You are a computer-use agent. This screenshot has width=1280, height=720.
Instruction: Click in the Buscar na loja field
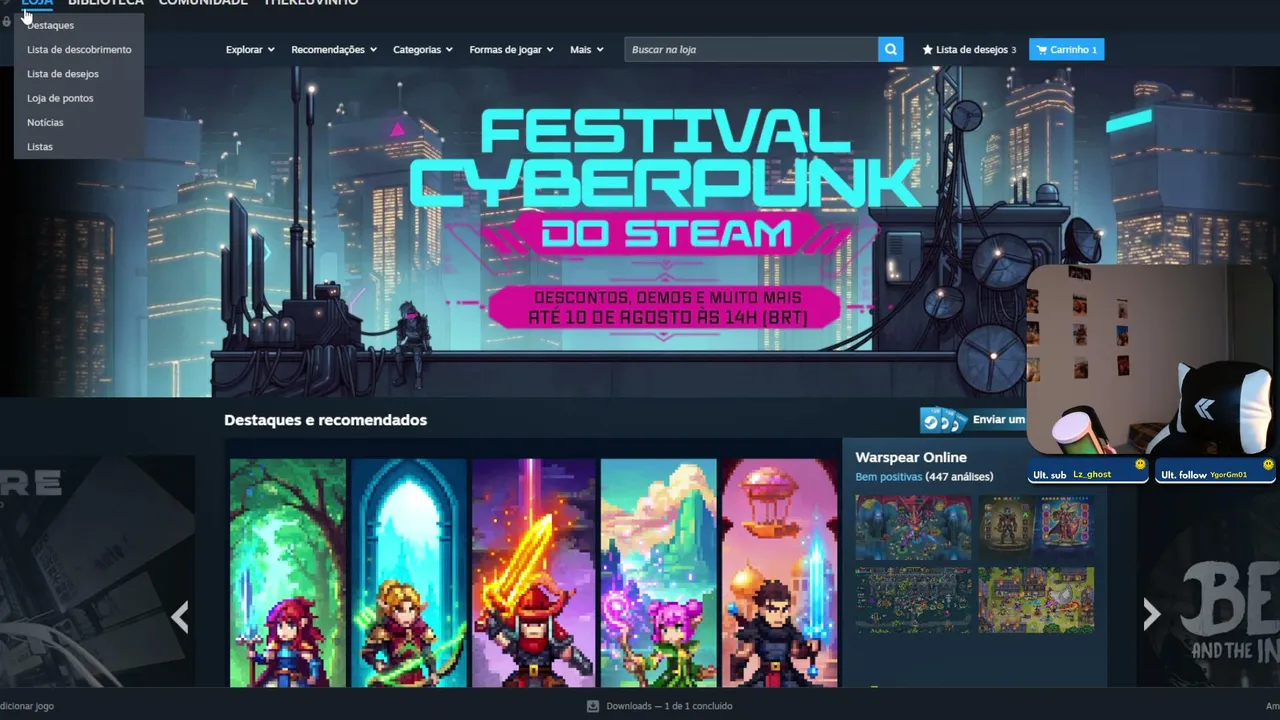[x=751, y=49]
